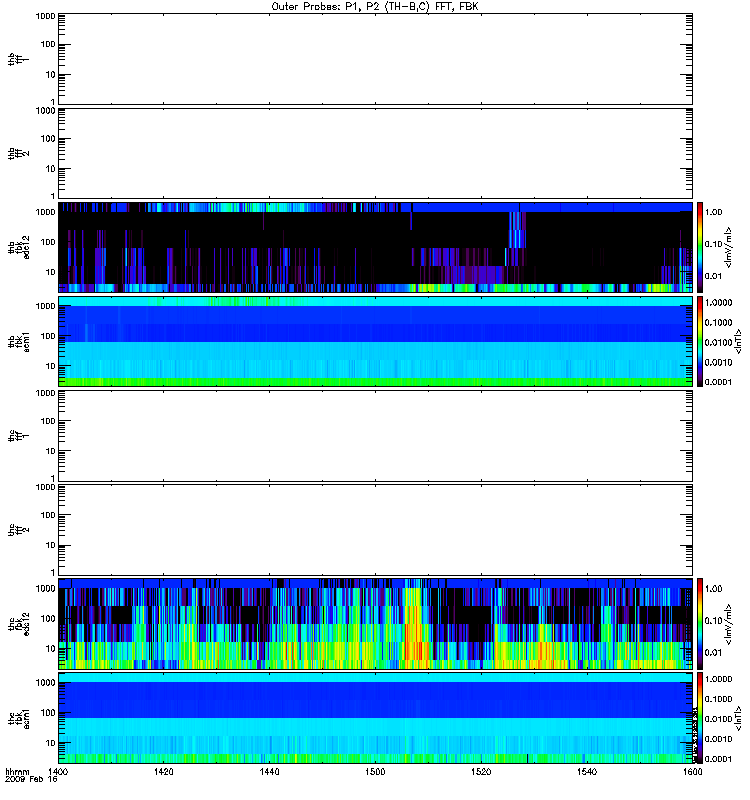Select the empty thc fff 2 panel
750x800 pixels.
point(376,530)
